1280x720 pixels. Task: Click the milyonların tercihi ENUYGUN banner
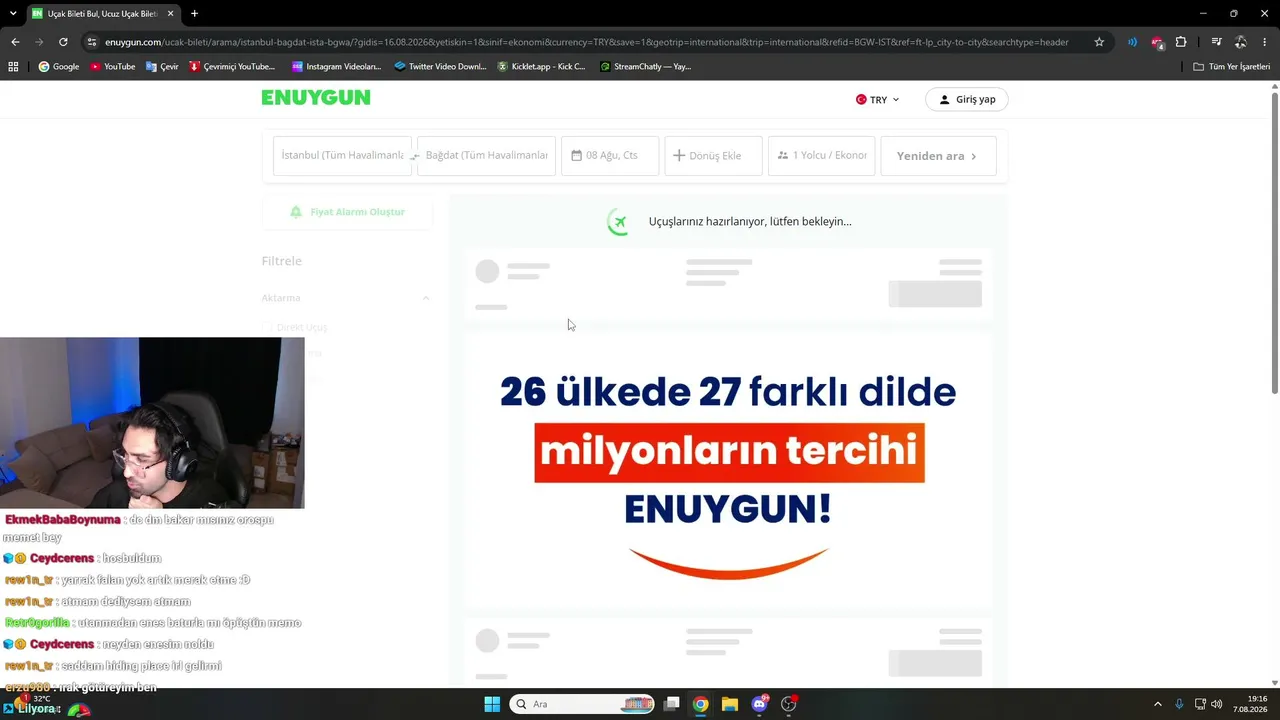[x=728, y=472]
